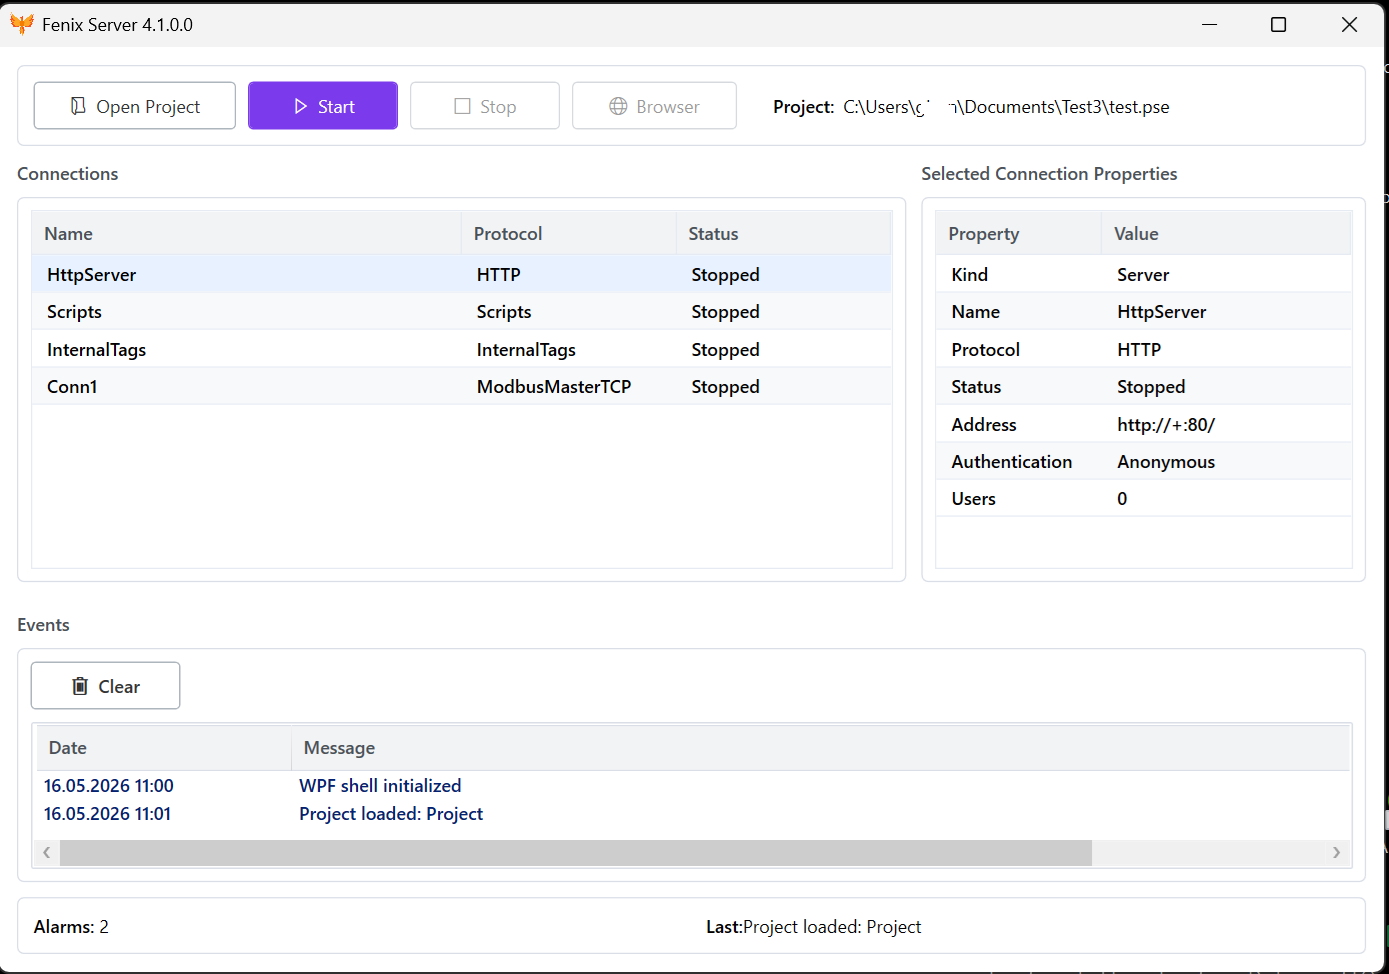Click the Kind property row

[1144, 274]
